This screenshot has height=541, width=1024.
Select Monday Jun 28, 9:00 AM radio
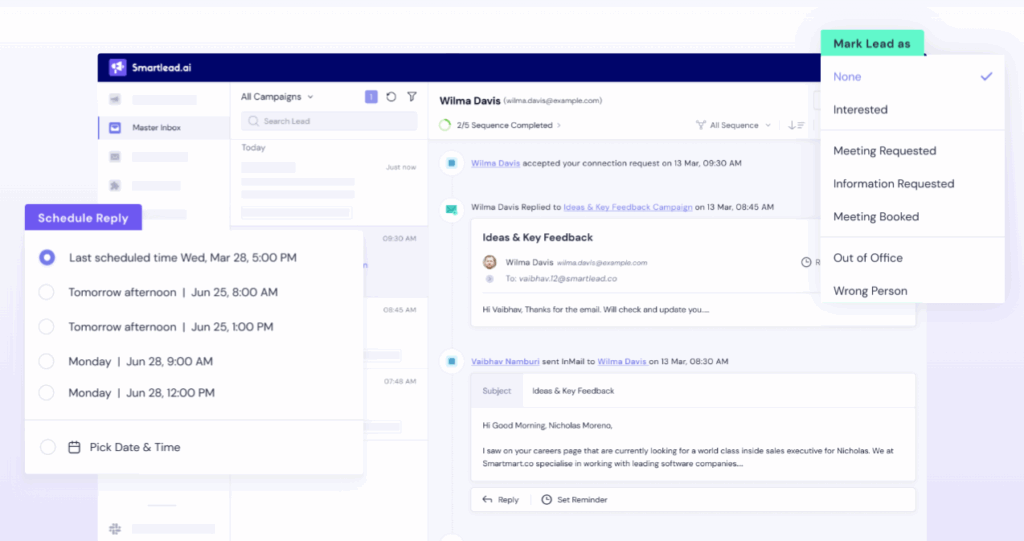pos(46,361)
